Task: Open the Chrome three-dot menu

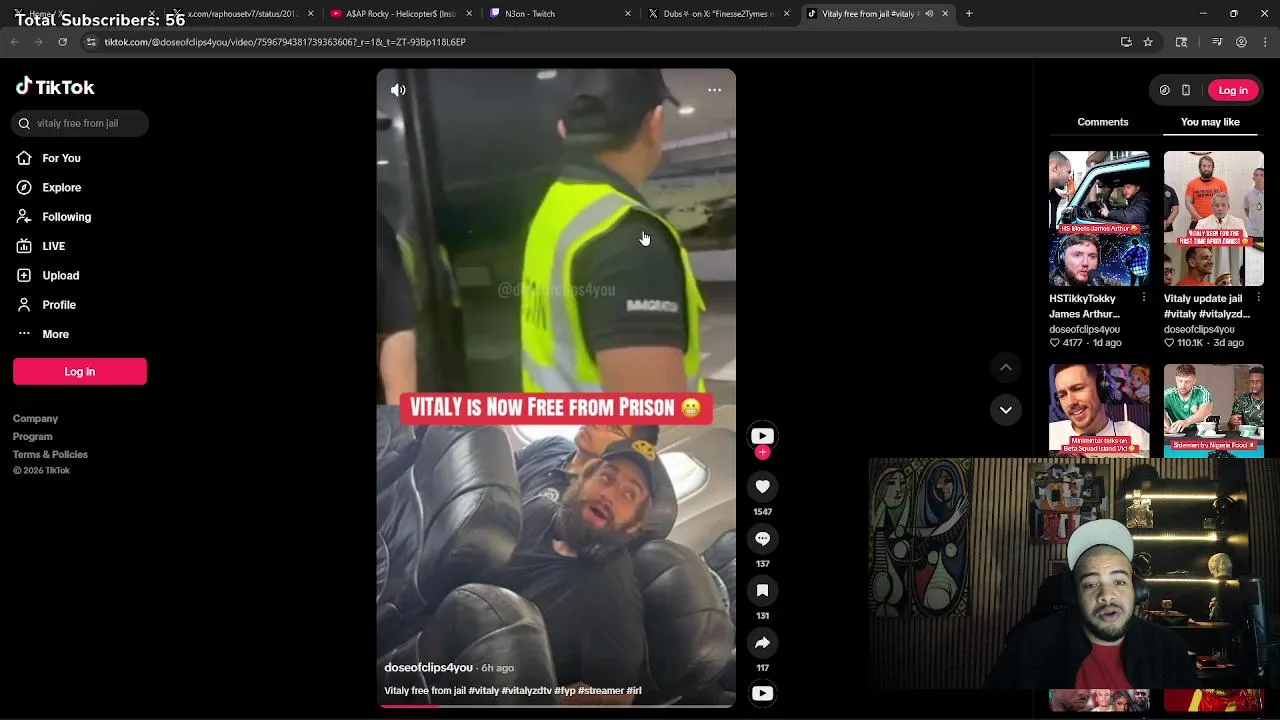Action: (x=1265, y=42)
